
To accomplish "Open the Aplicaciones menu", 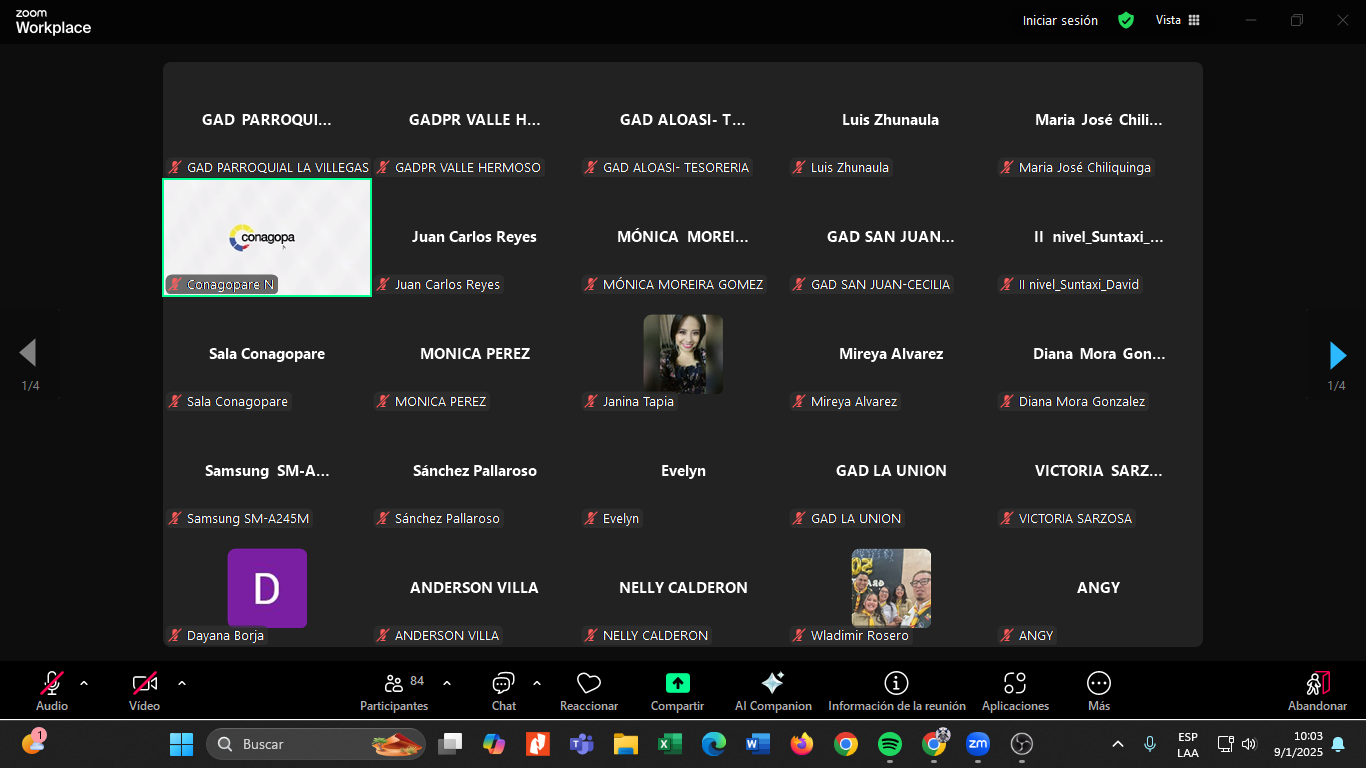I will [1015, 690].
